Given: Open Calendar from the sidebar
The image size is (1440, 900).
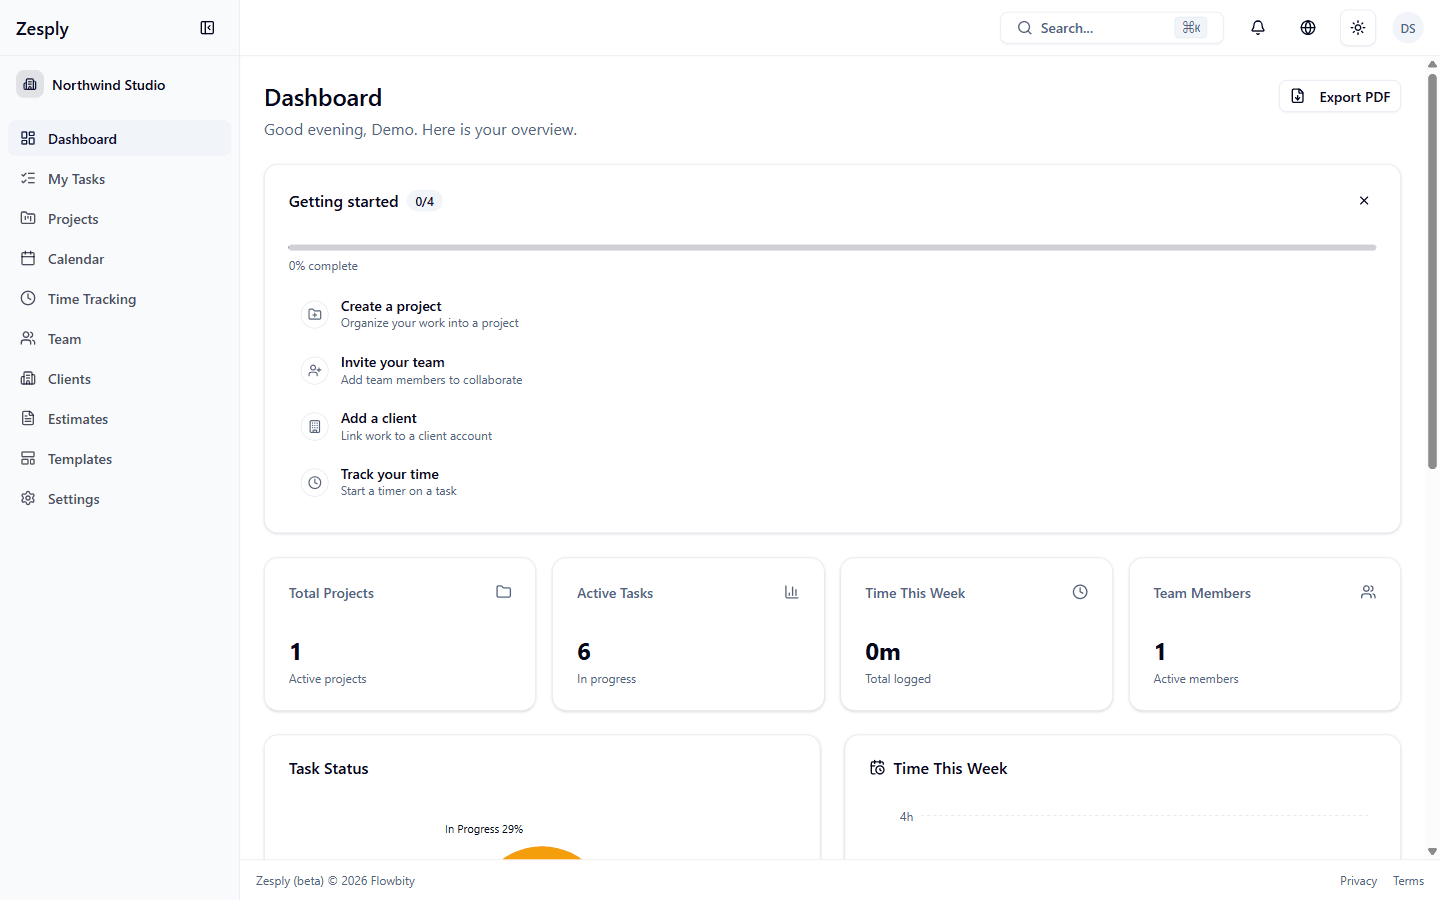Looking at the screenshot, I should (x=120, y=258).
